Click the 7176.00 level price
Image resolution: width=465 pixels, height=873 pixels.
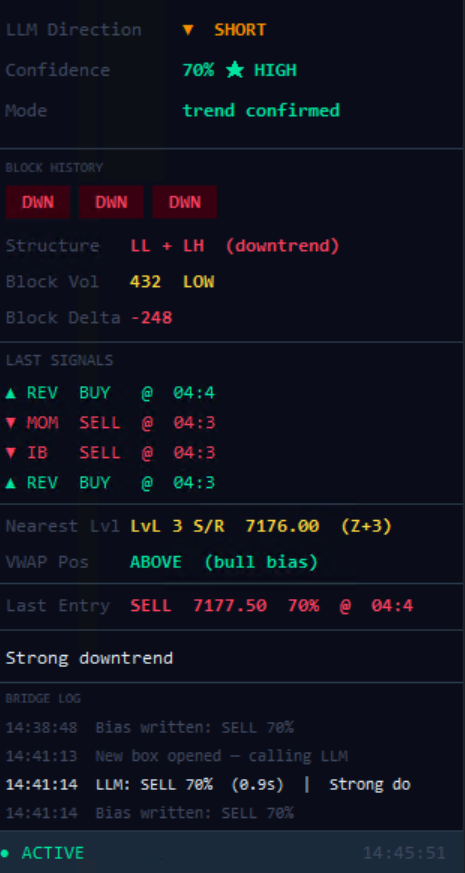coord(282,526)
